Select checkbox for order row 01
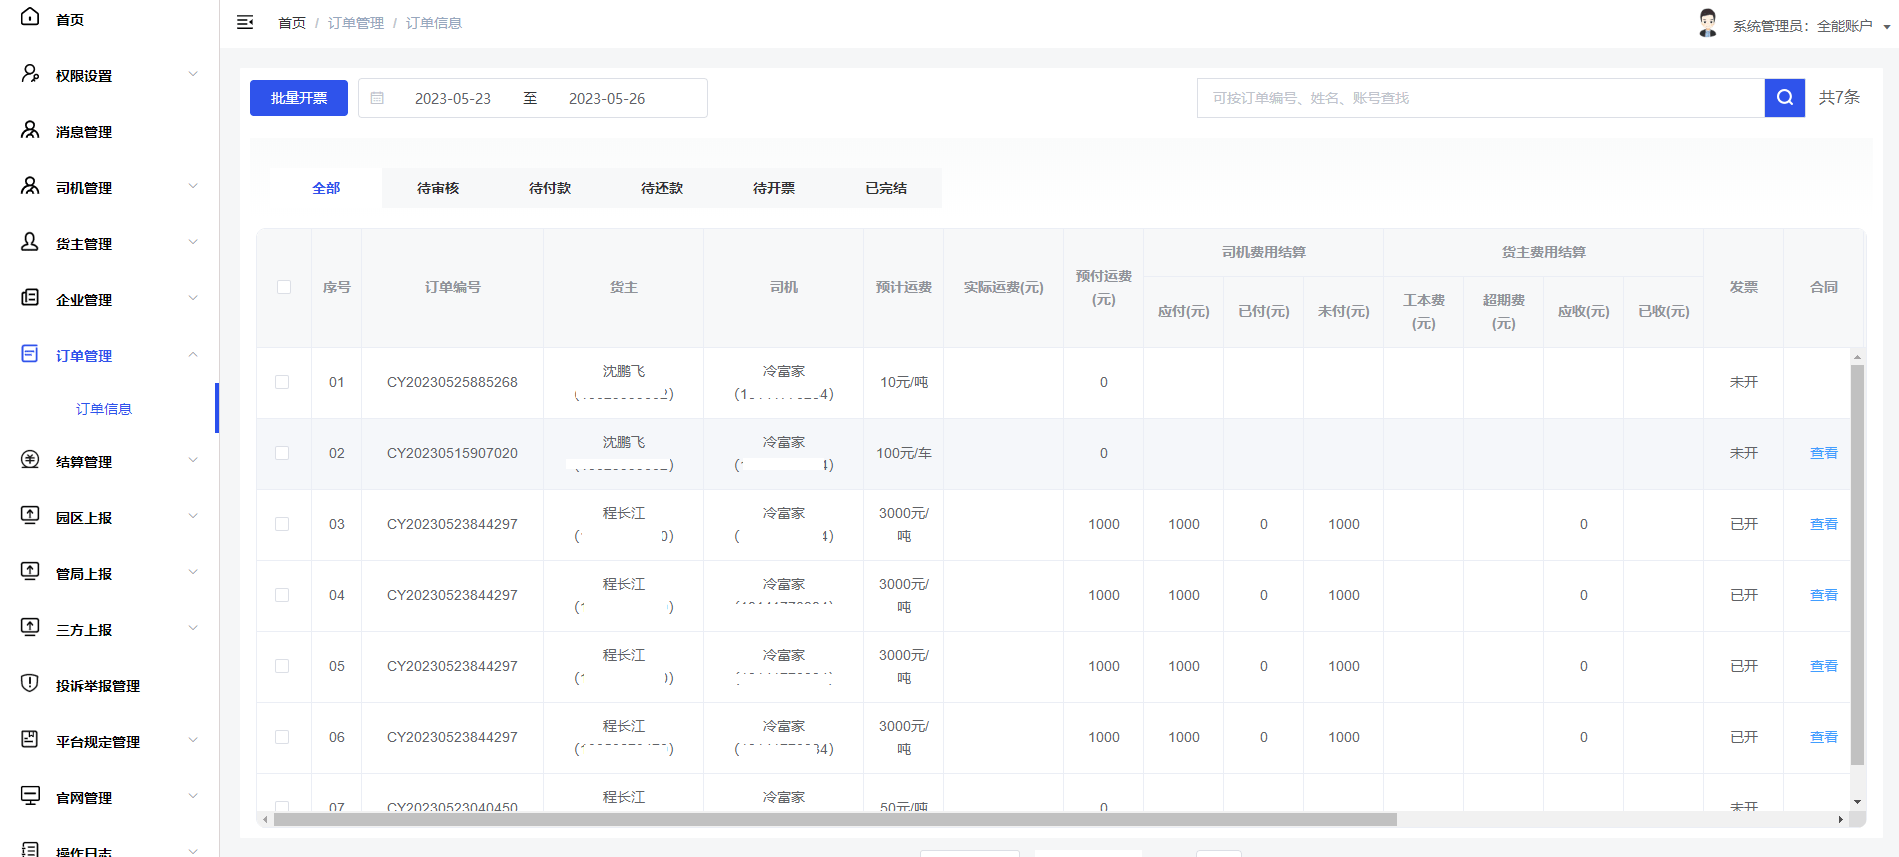1899x857 pixels. [x=282, y=382]
